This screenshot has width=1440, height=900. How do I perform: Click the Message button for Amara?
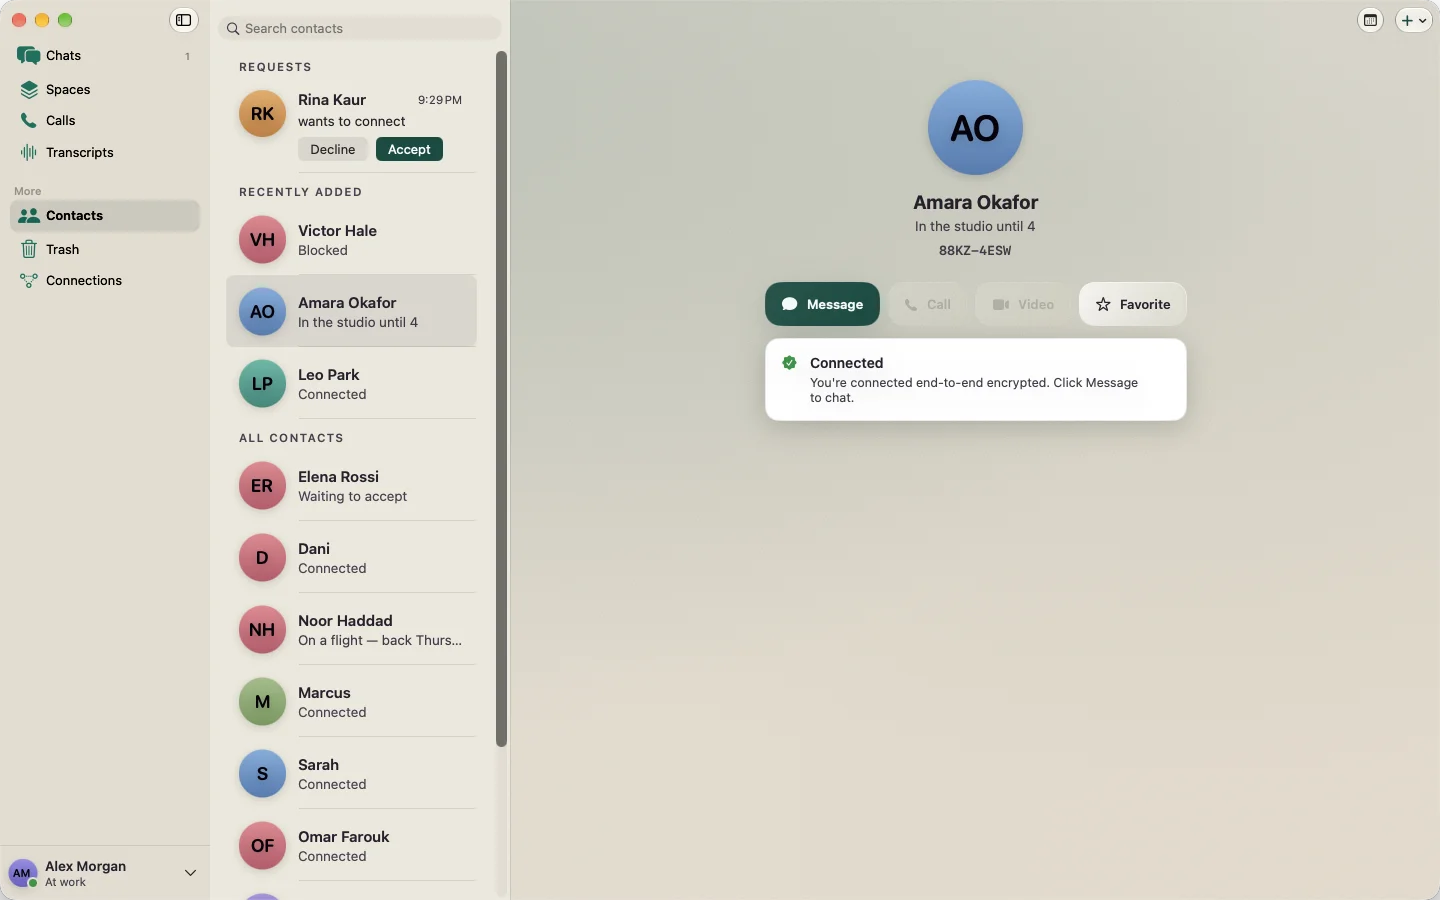pos(822,304)
